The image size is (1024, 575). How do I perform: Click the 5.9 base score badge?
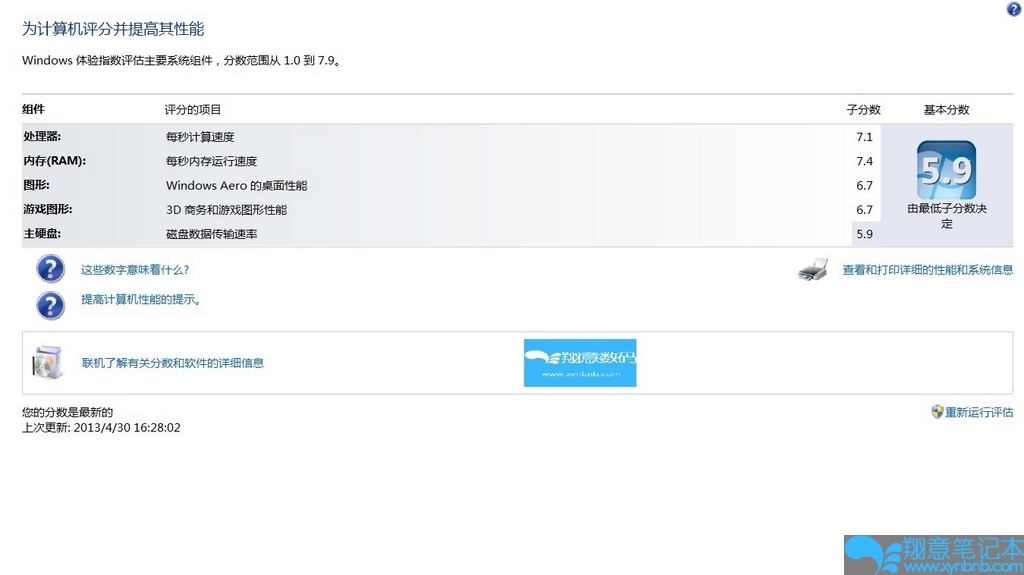point(946,170)
